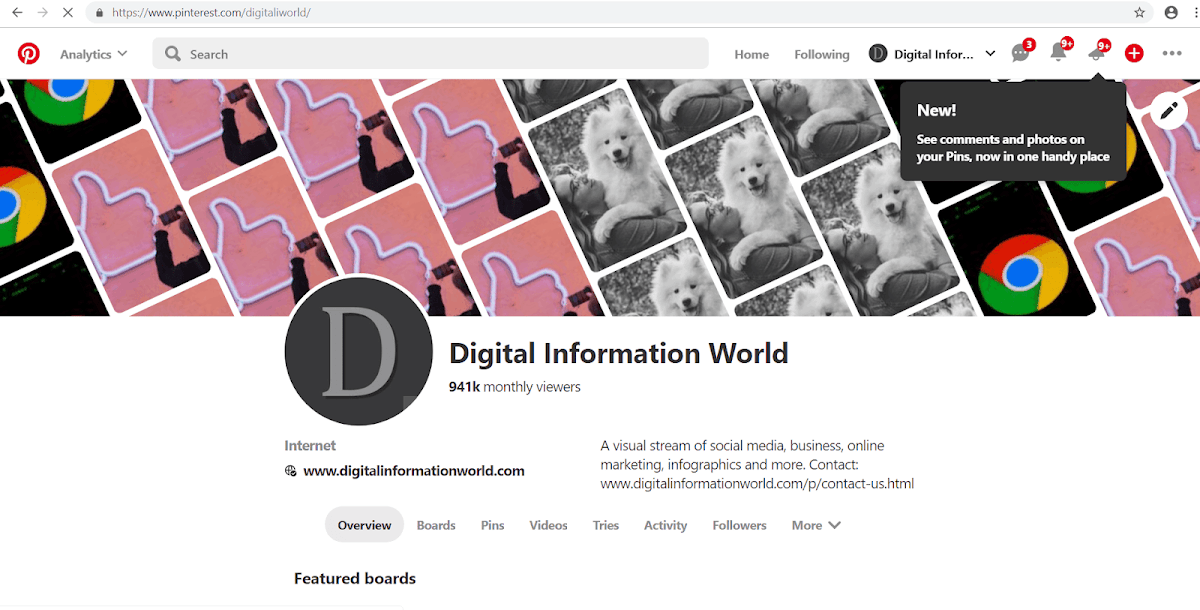
Task: Open the Digital Infor... profile button
Action: [921, 54]
